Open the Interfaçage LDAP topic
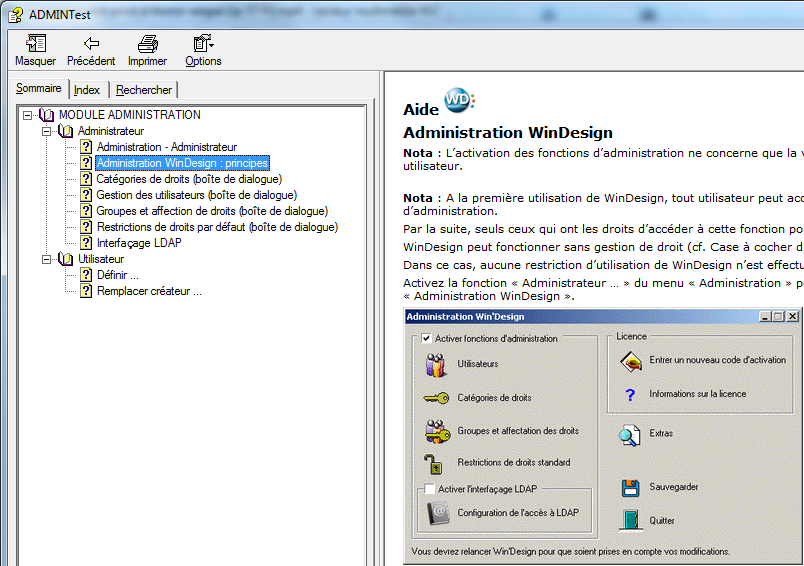 (139, 242)
